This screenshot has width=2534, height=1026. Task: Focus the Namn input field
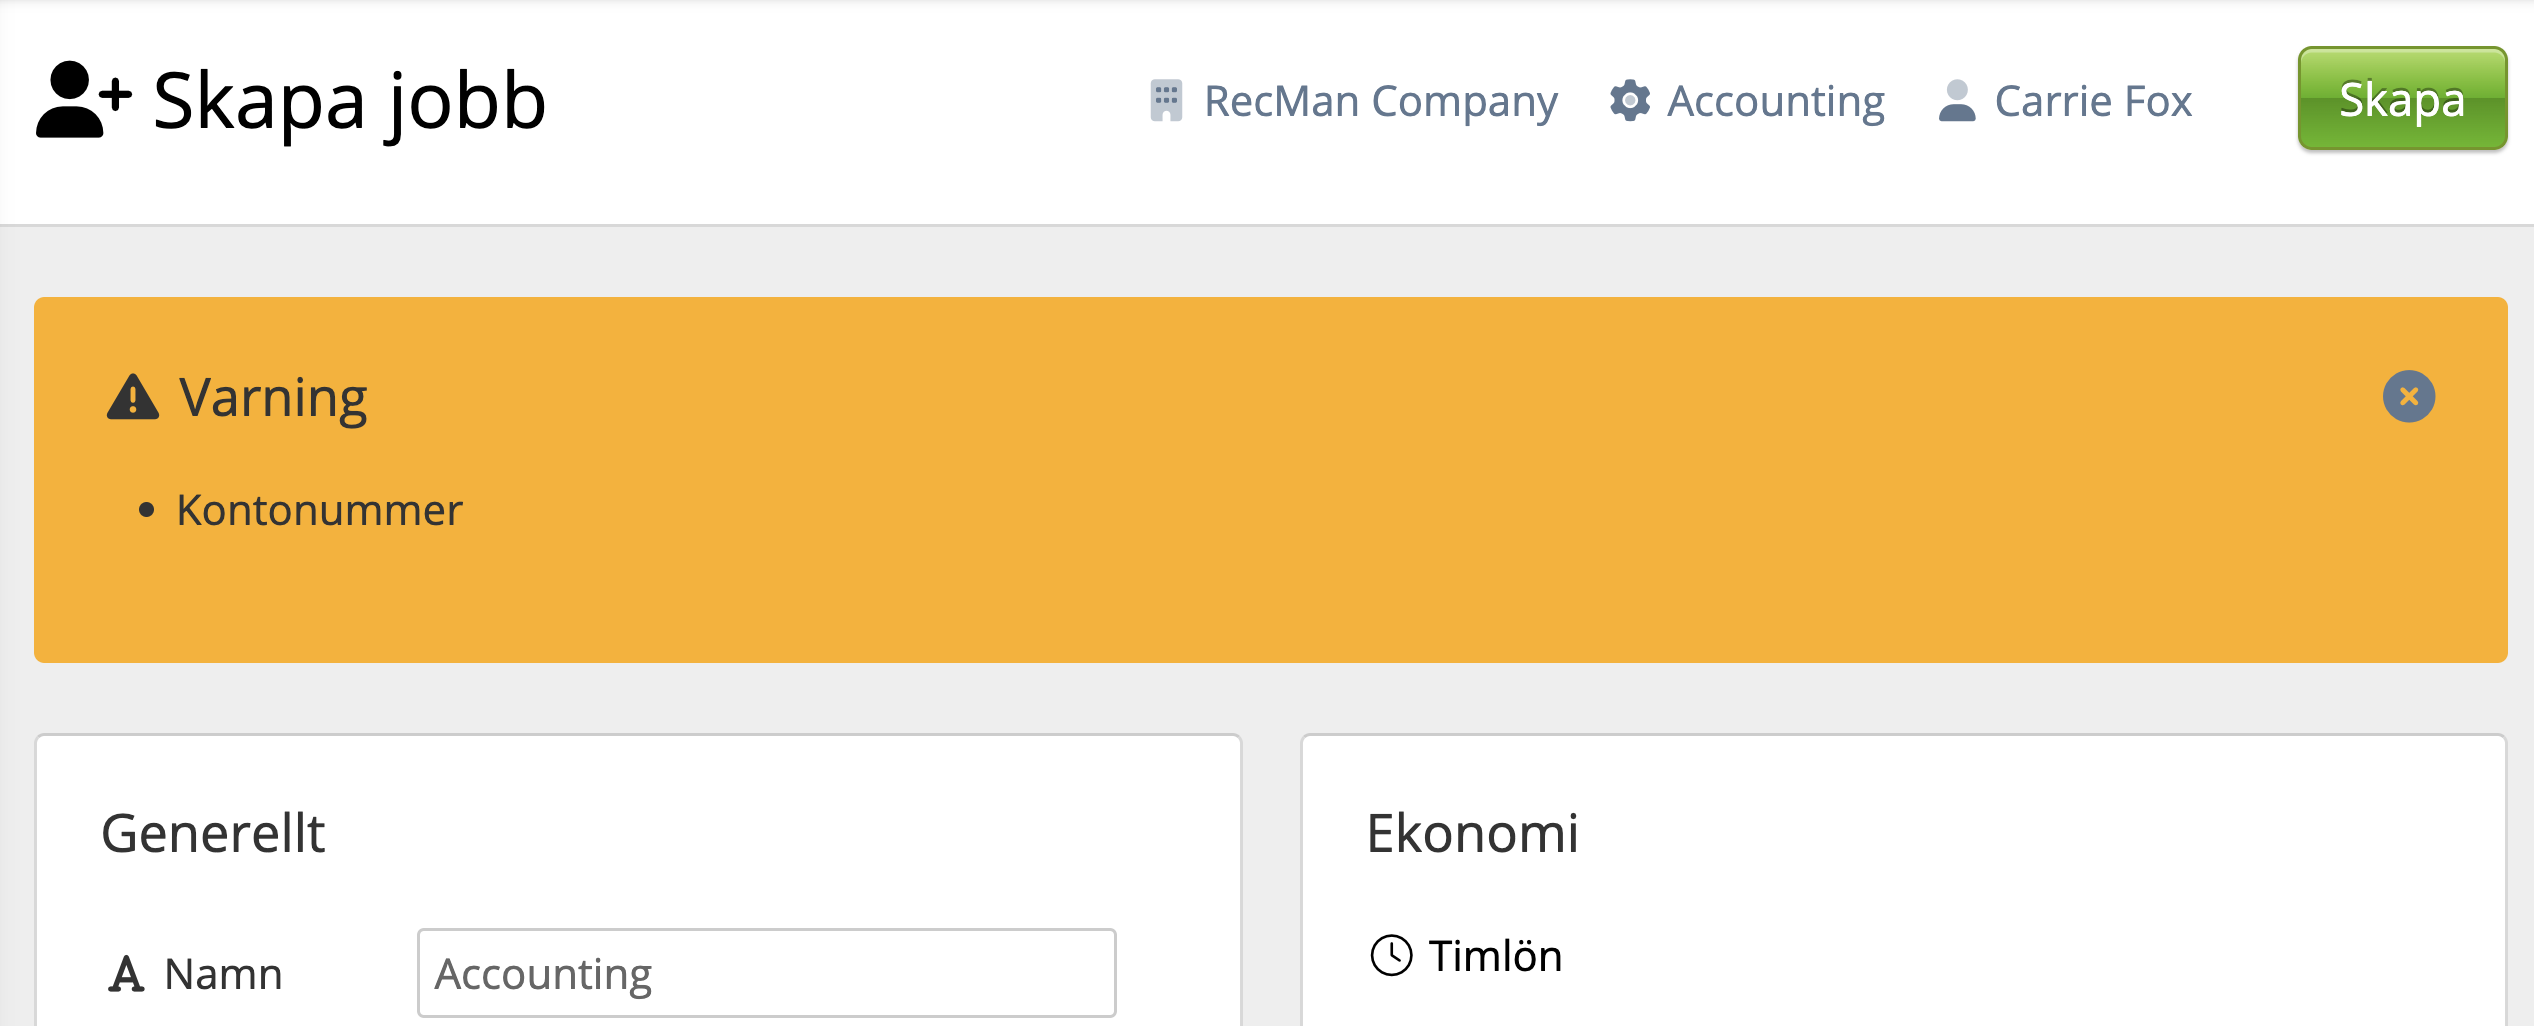766,973
